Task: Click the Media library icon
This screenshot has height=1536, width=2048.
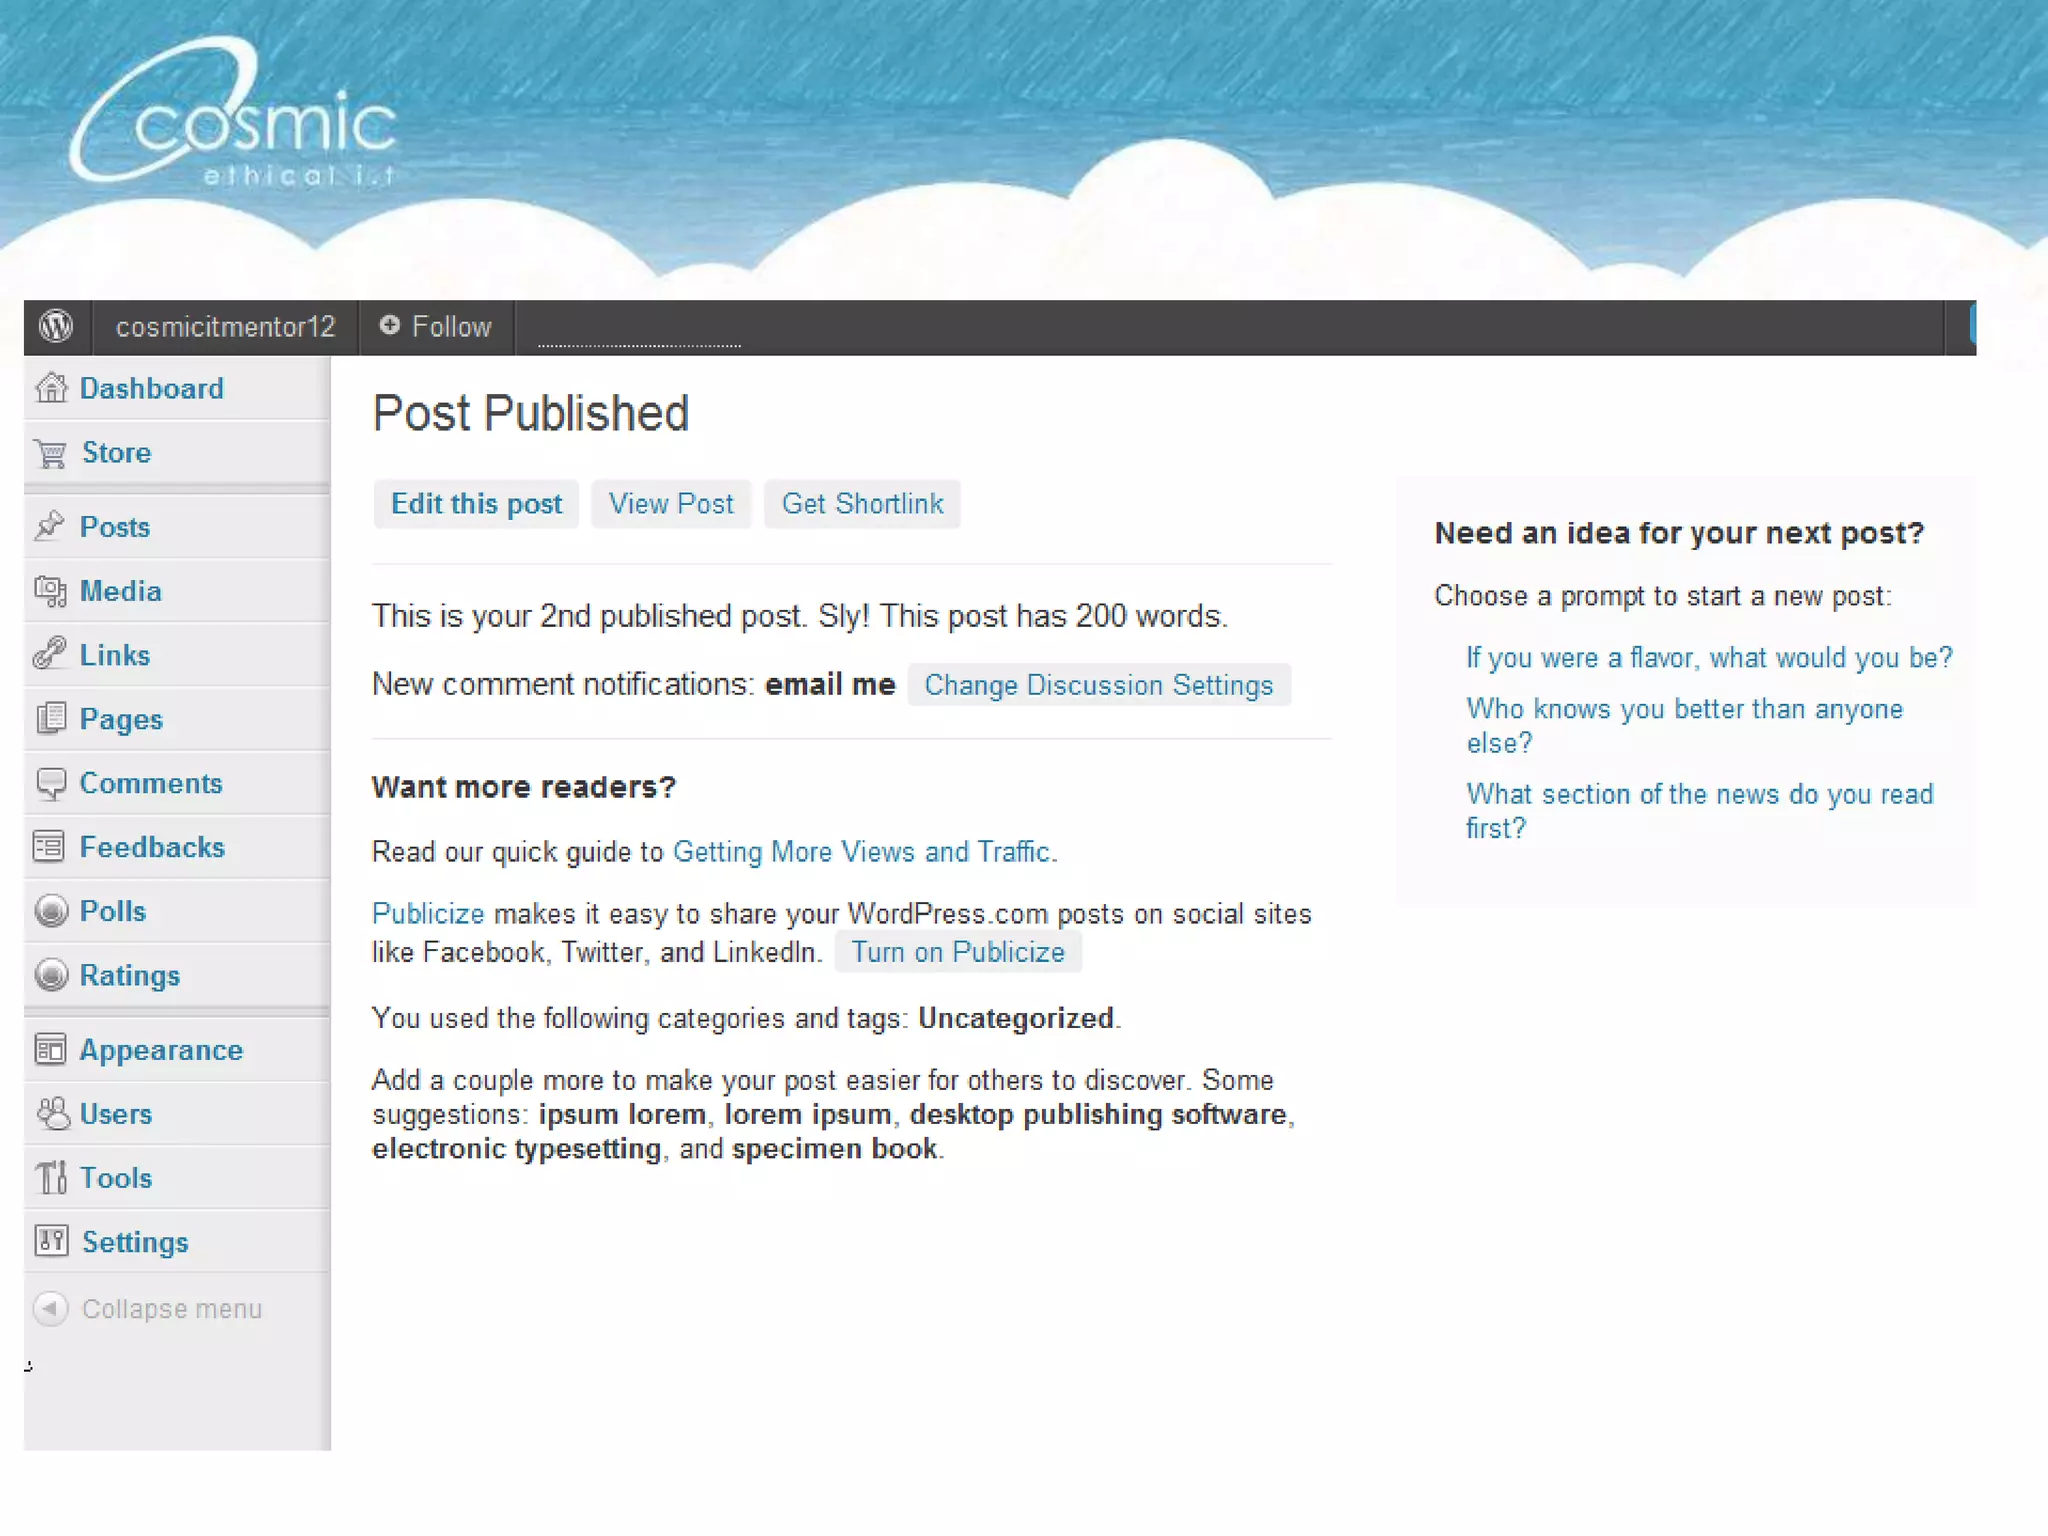Action: click(x=50, y=591)
